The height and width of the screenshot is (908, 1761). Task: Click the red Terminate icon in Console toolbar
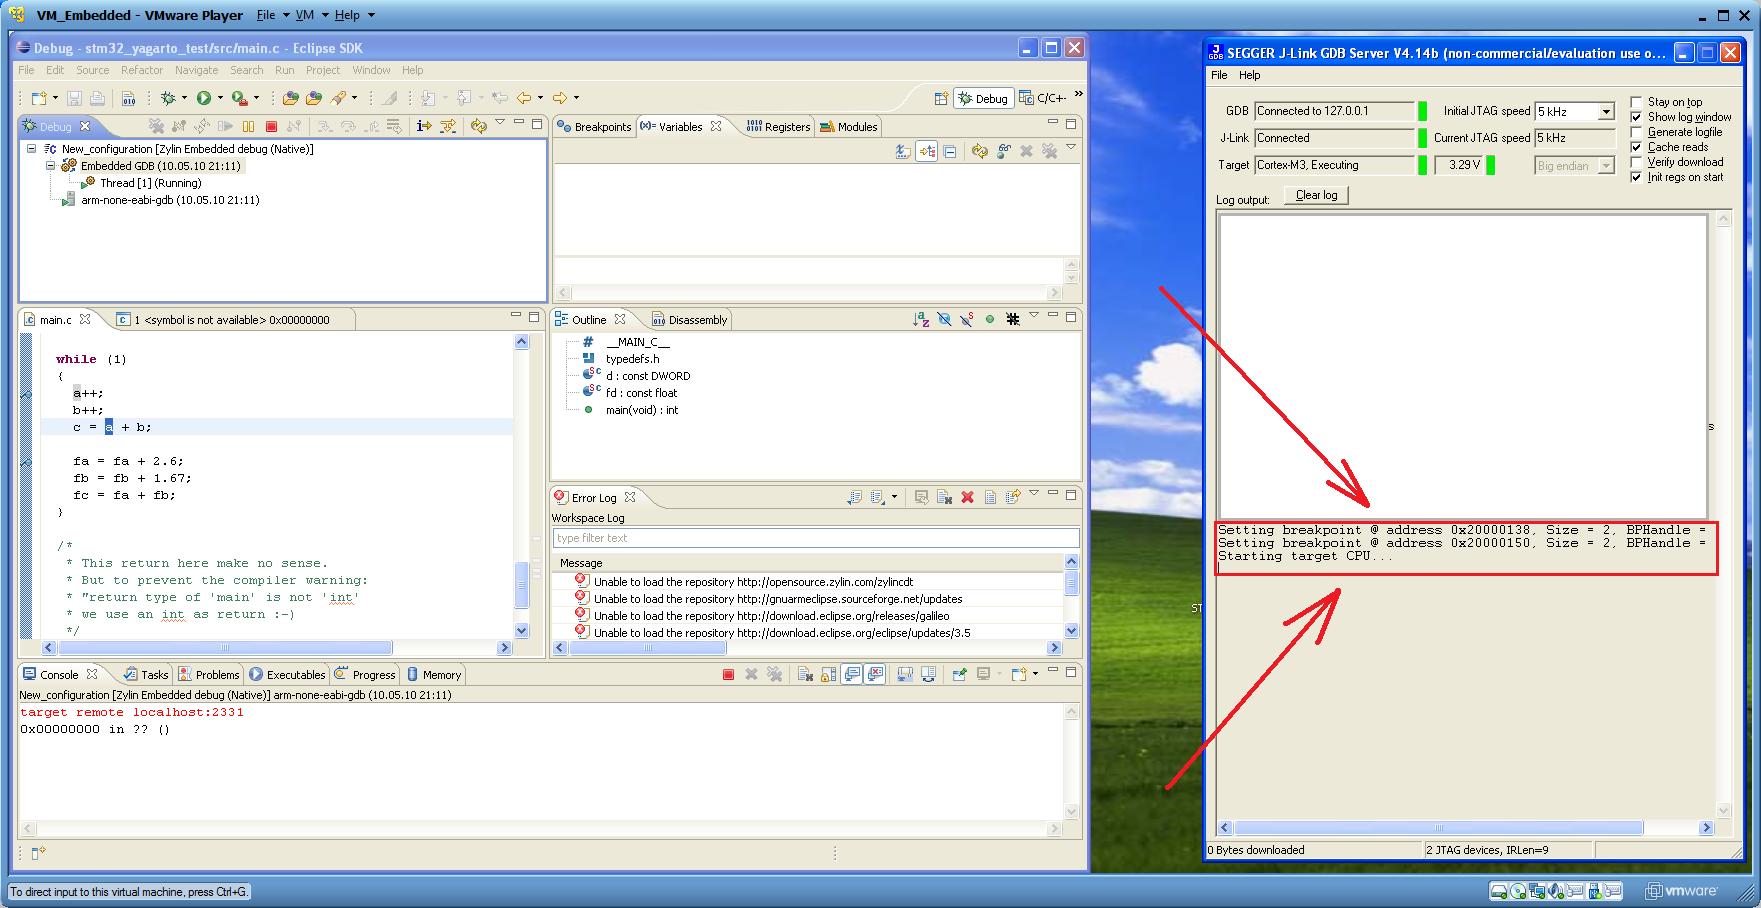[728, 675]
